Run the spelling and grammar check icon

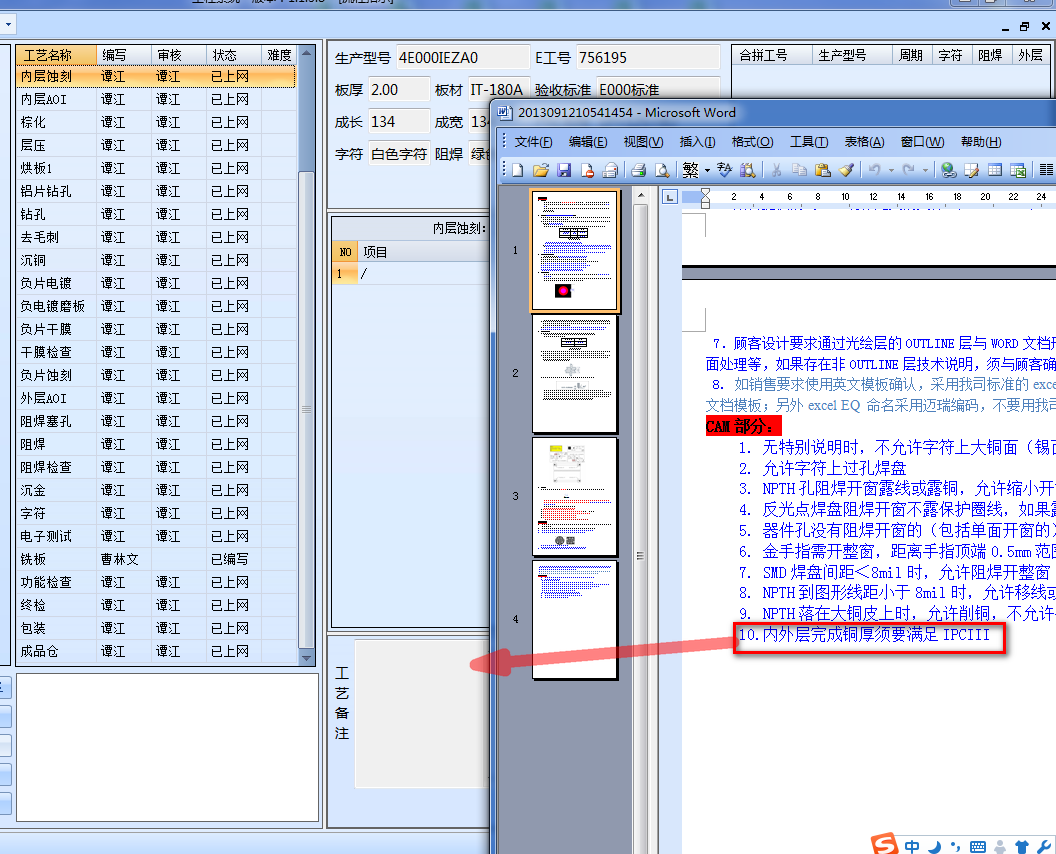click(x=725, y=170)
